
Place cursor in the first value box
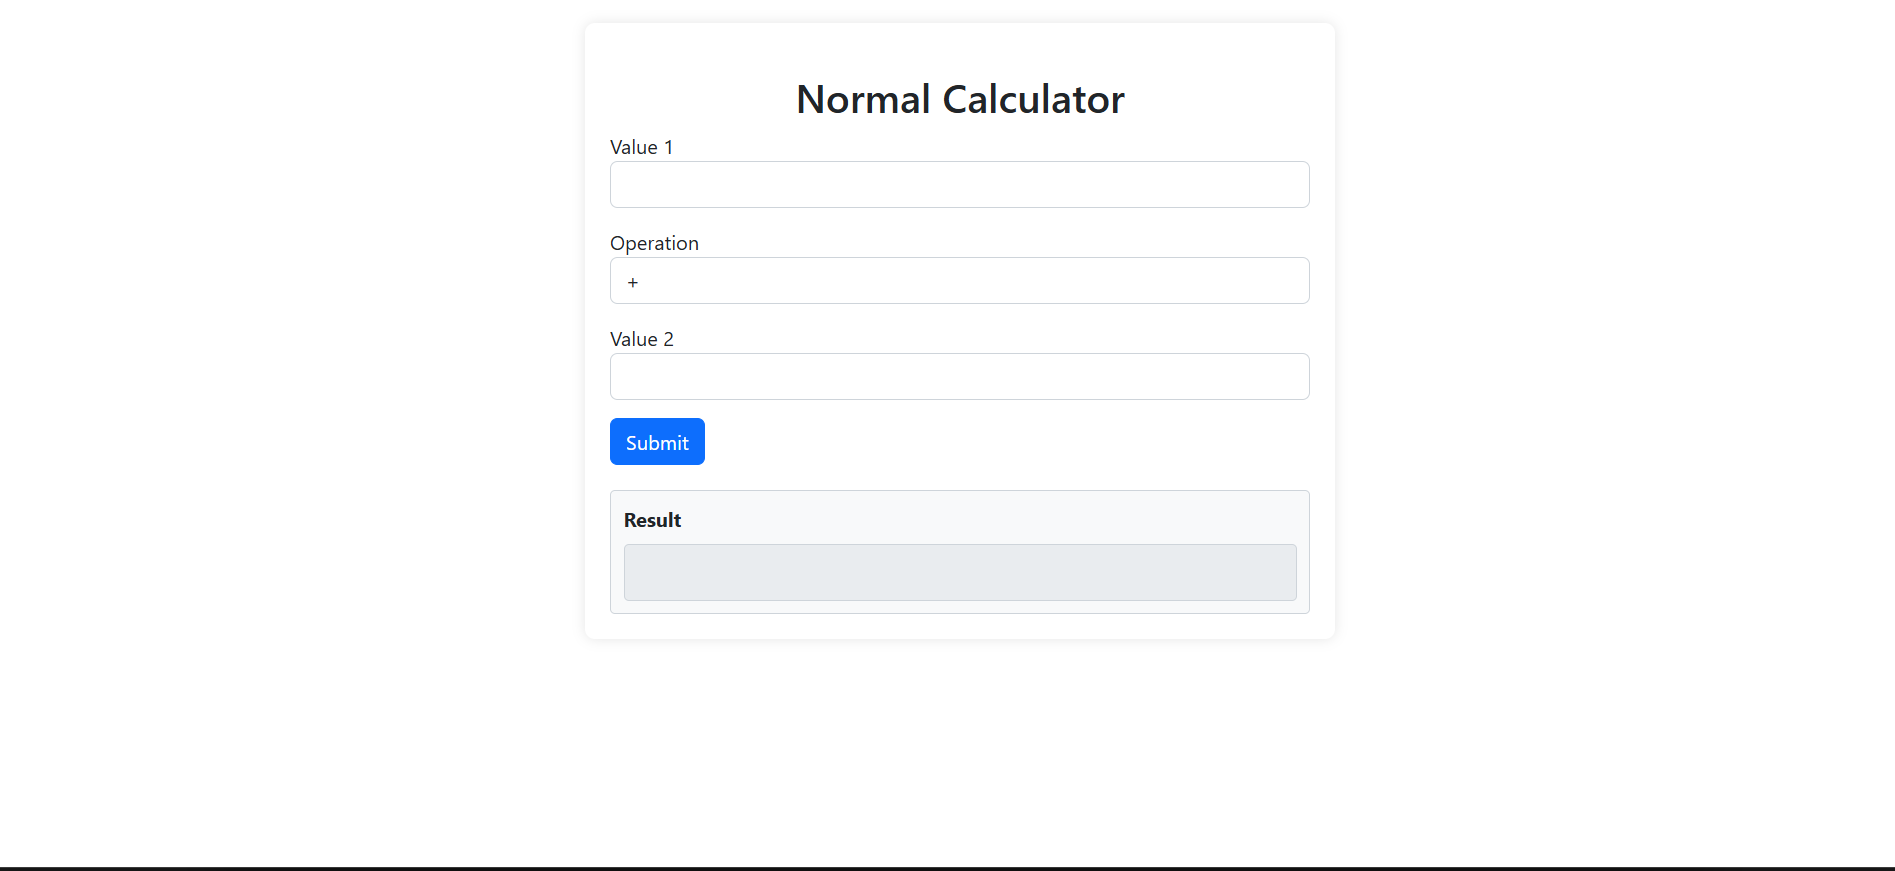[959, 185]
